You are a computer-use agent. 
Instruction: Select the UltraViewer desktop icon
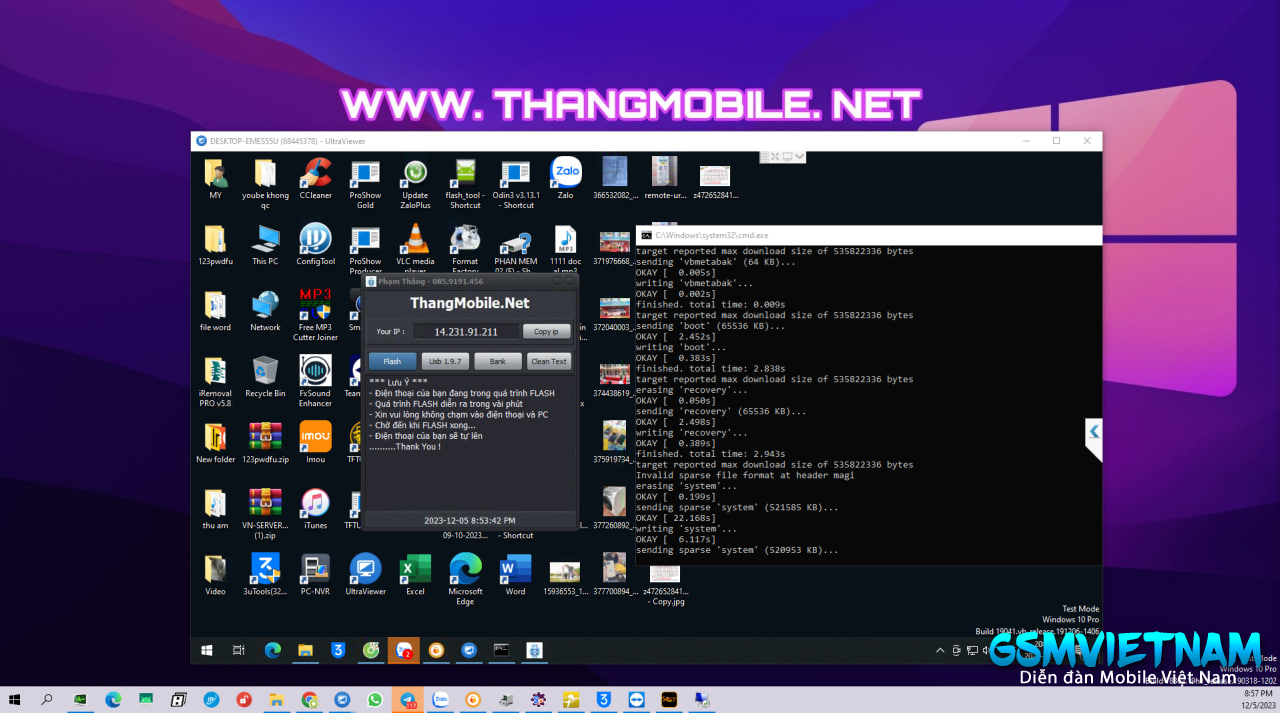tap(365, 575)
